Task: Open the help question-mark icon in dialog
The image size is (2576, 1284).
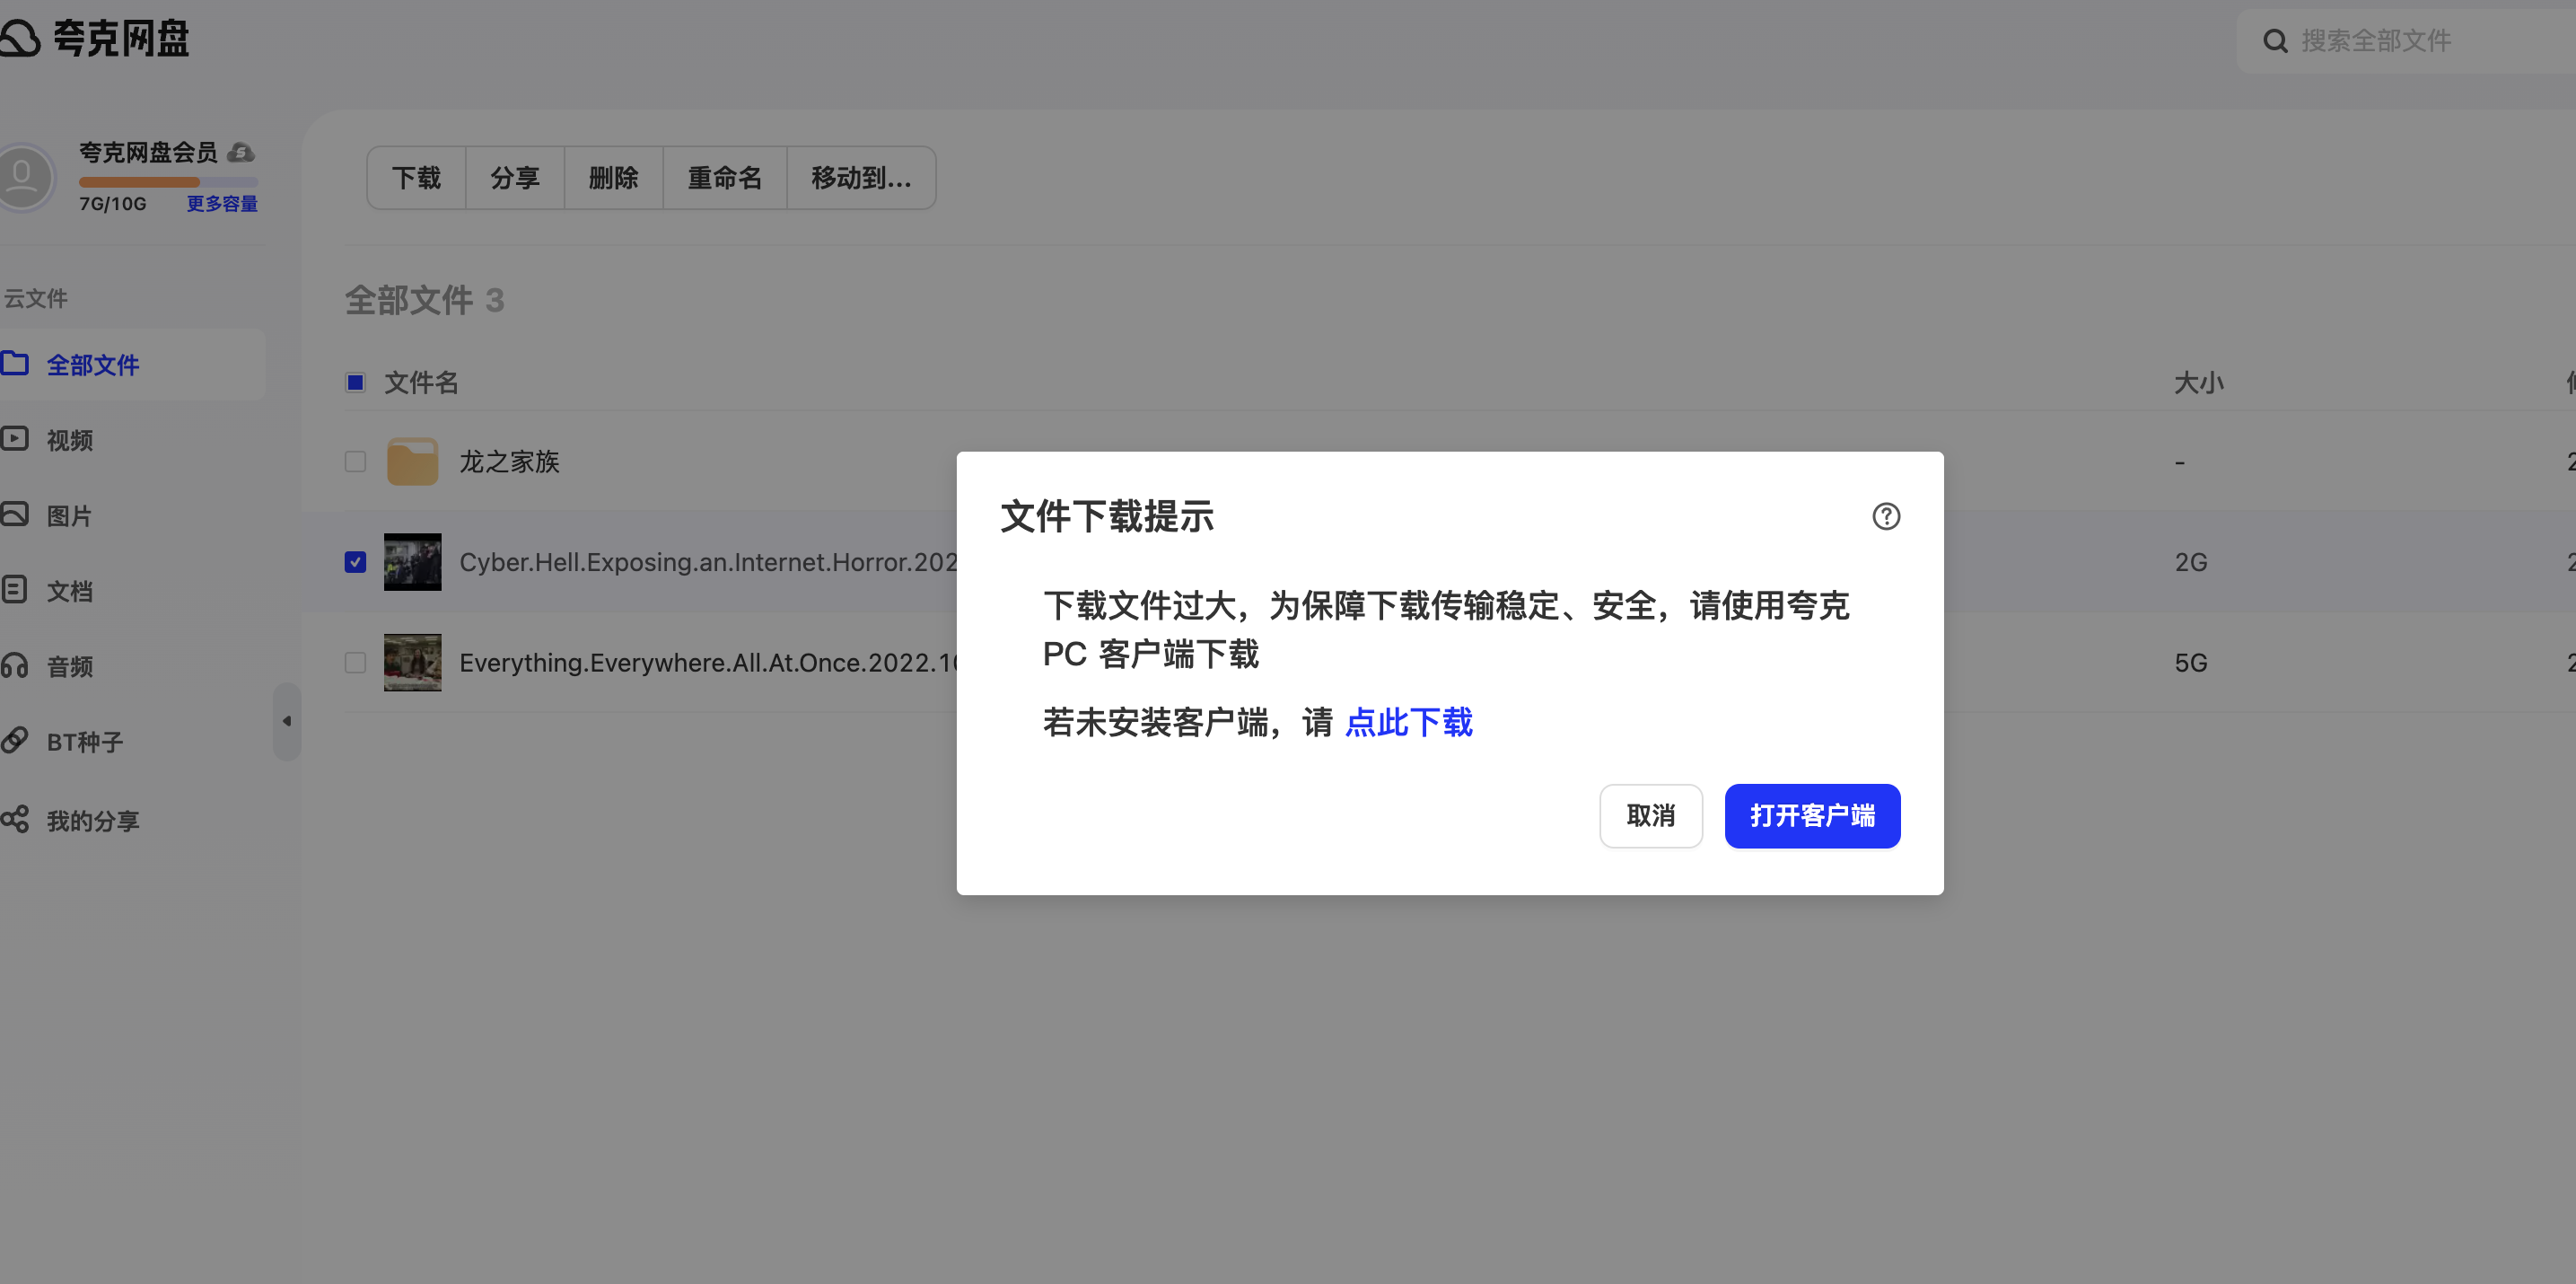Action: (x=1886, y=516)
